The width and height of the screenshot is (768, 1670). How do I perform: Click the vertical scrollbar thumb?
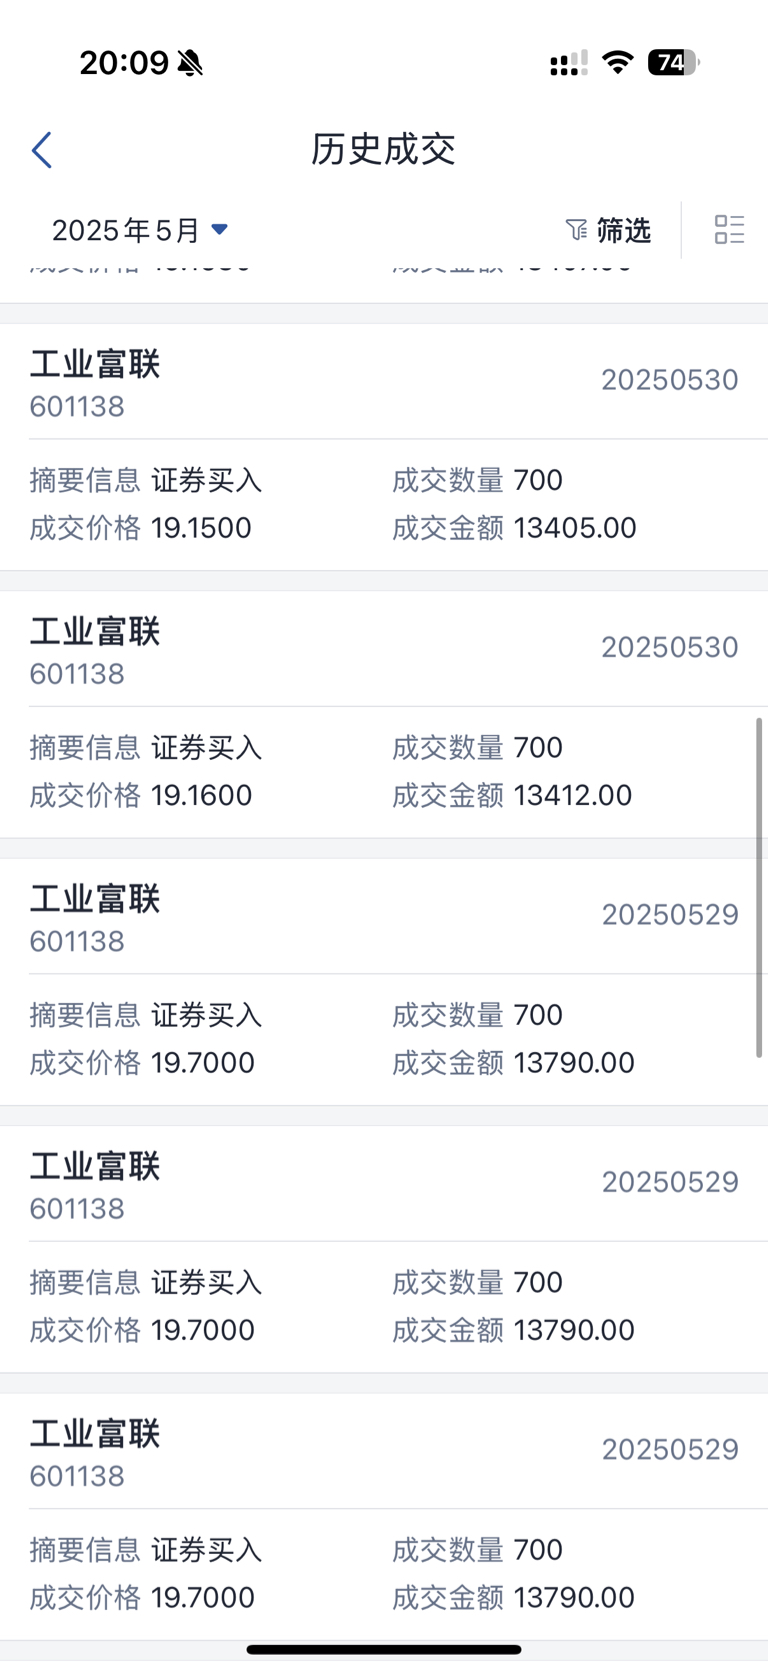tap(758, 887)
